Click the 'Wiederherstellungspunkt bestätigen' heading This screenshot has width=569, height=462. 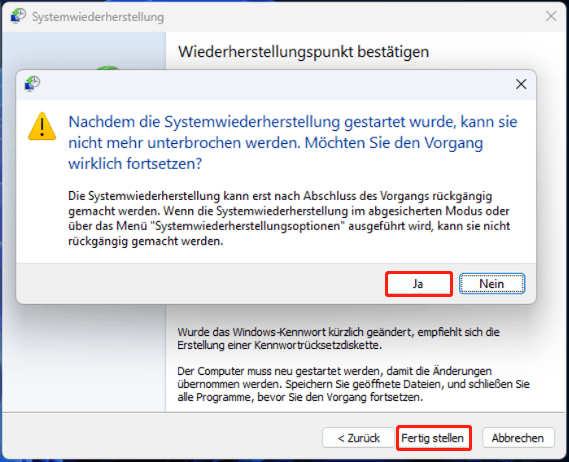(303, 52)
